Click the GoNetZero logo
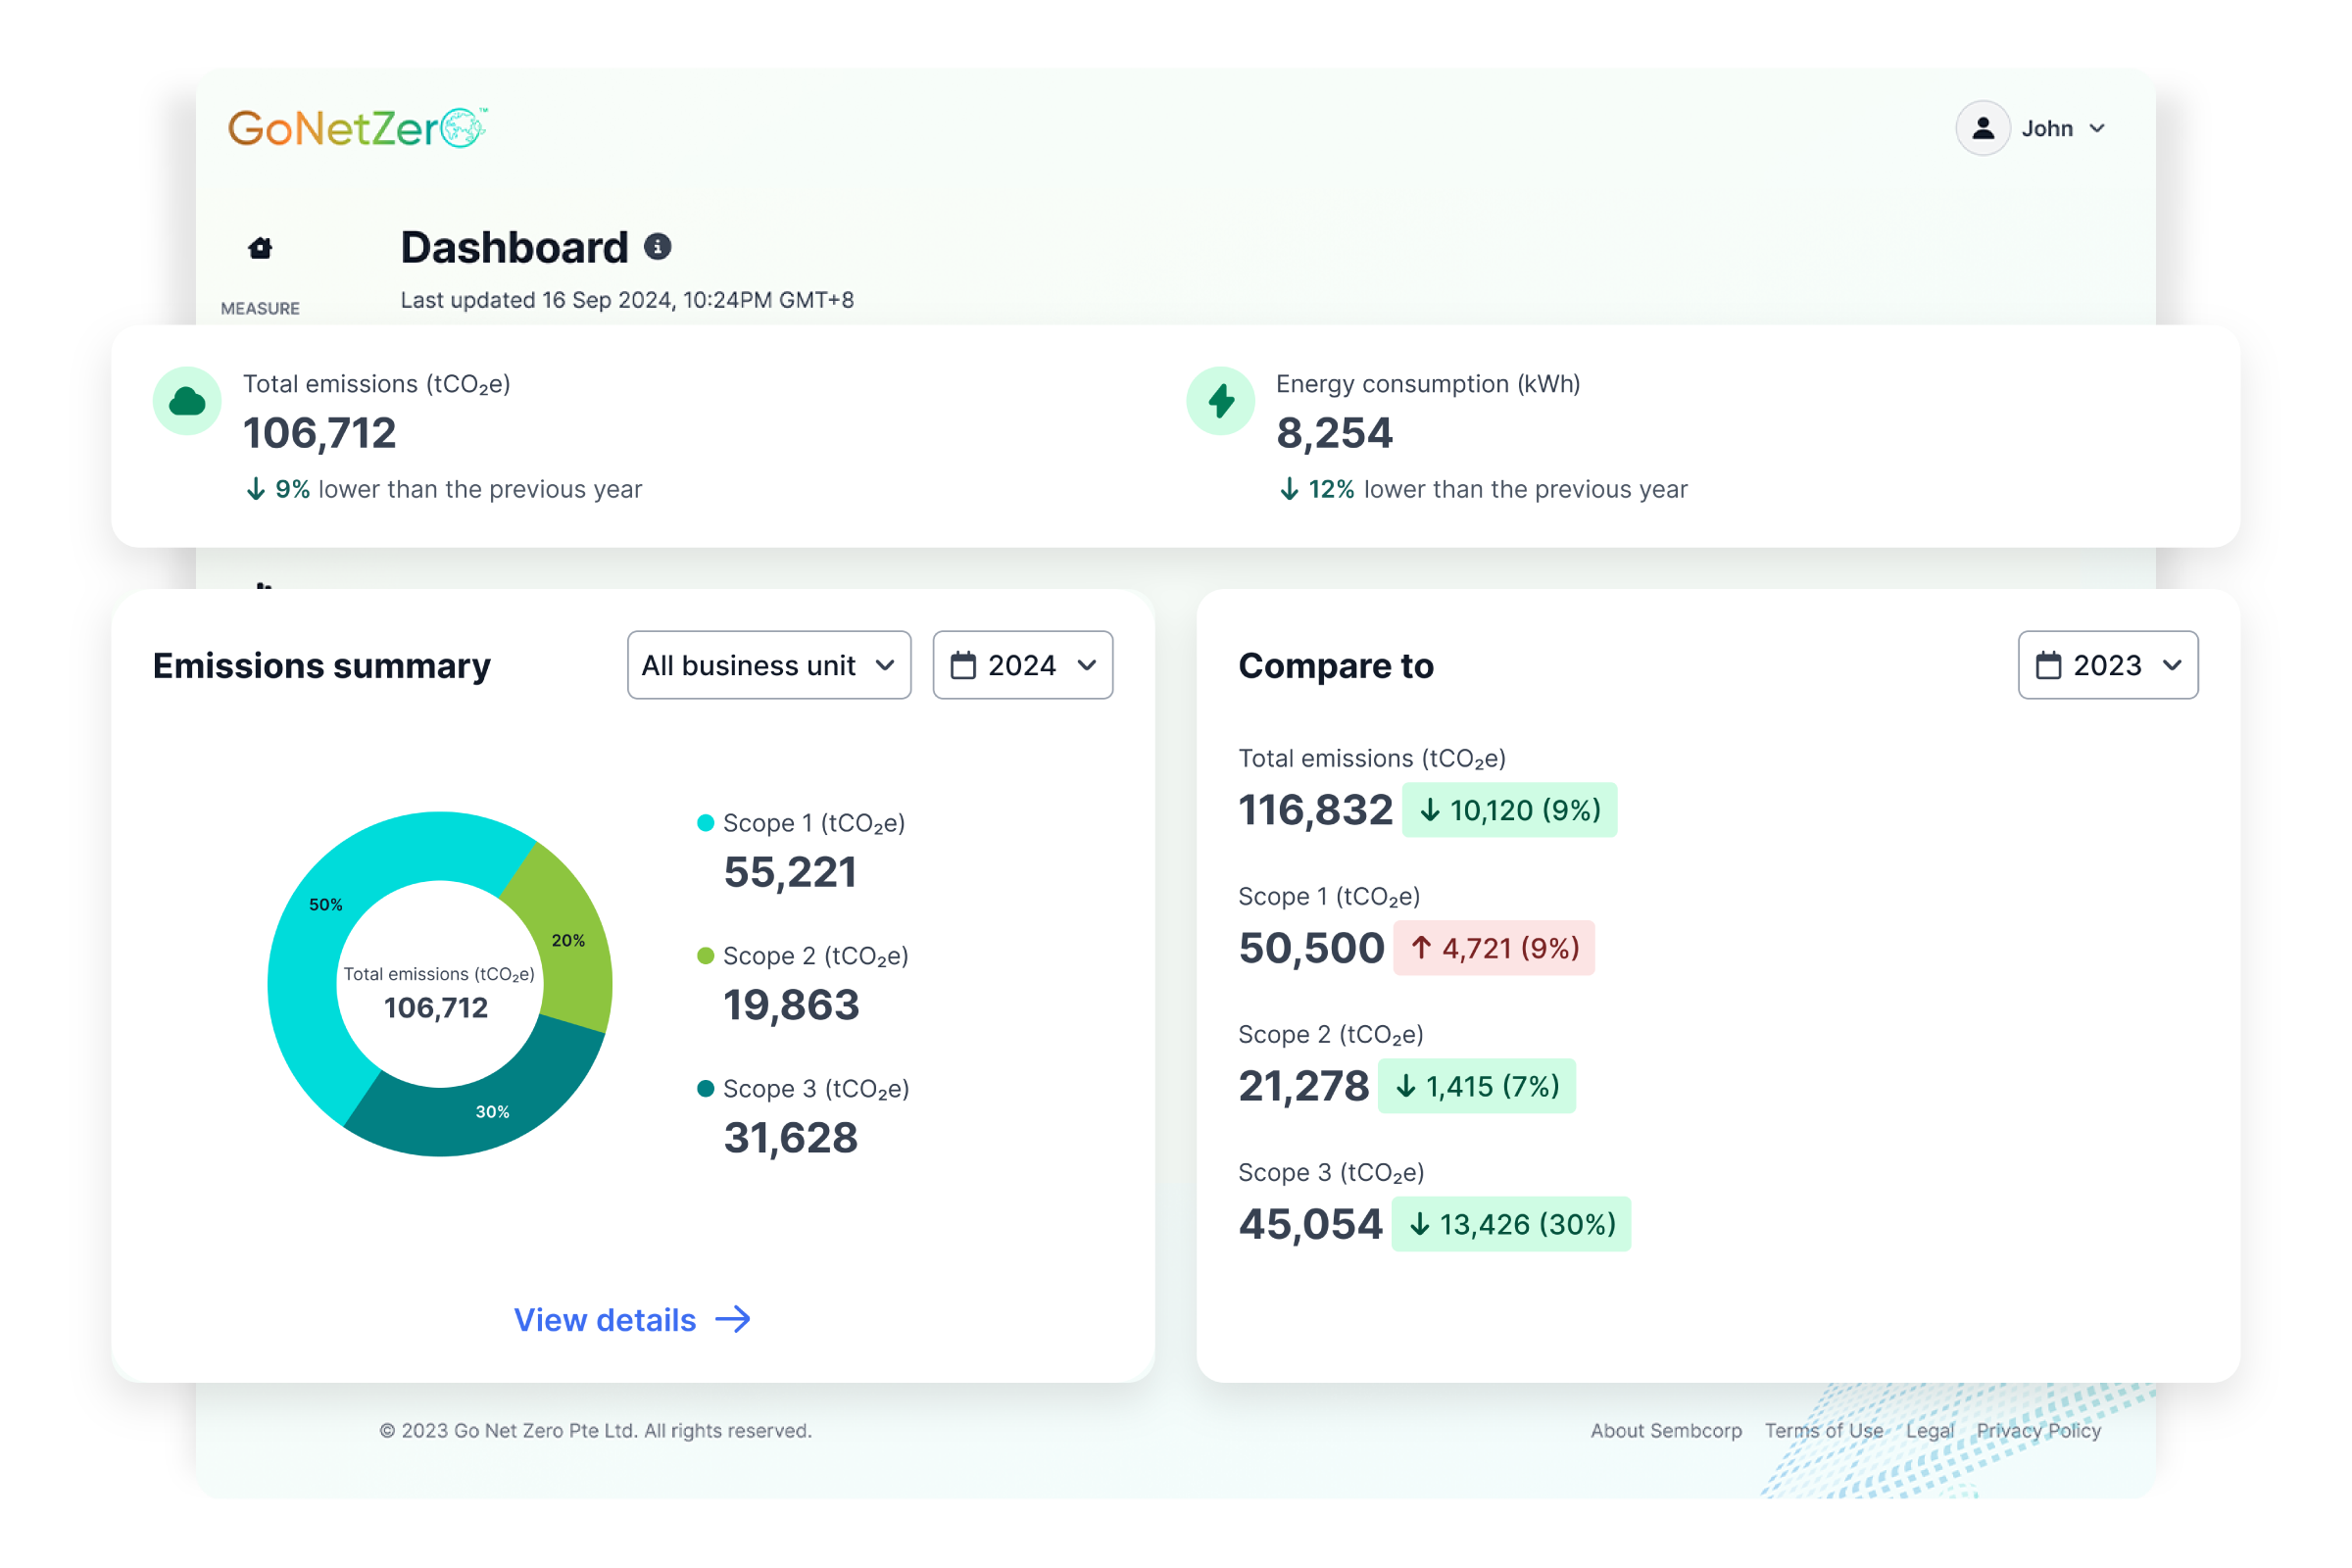The image size is (2352, 1568). pyautogui.click(x=357, y=128)
